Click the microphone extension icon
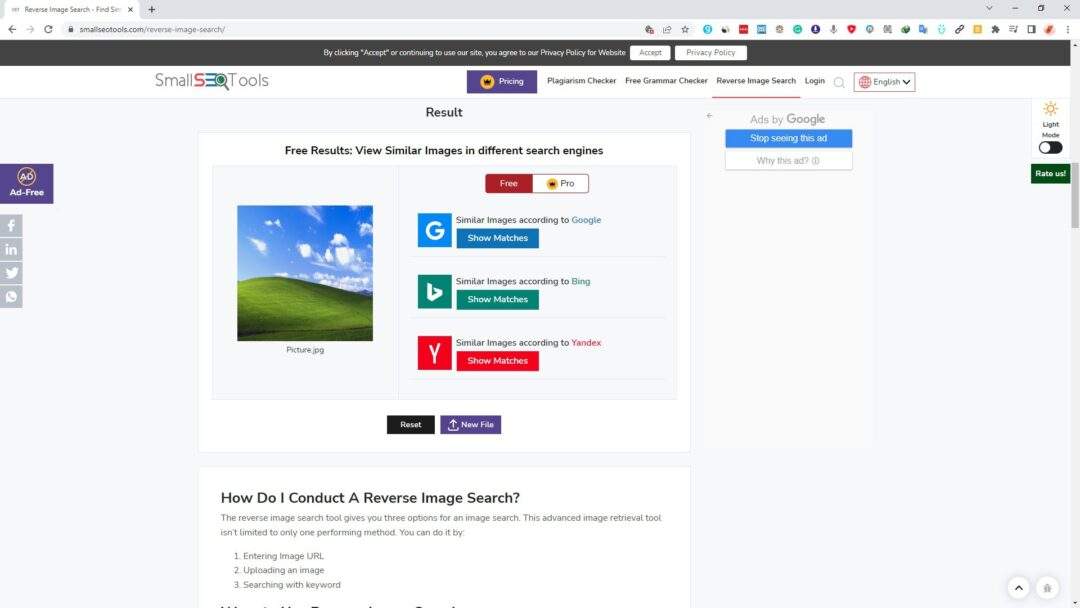This screenshot has height=608, width=1080. (833, 30)
